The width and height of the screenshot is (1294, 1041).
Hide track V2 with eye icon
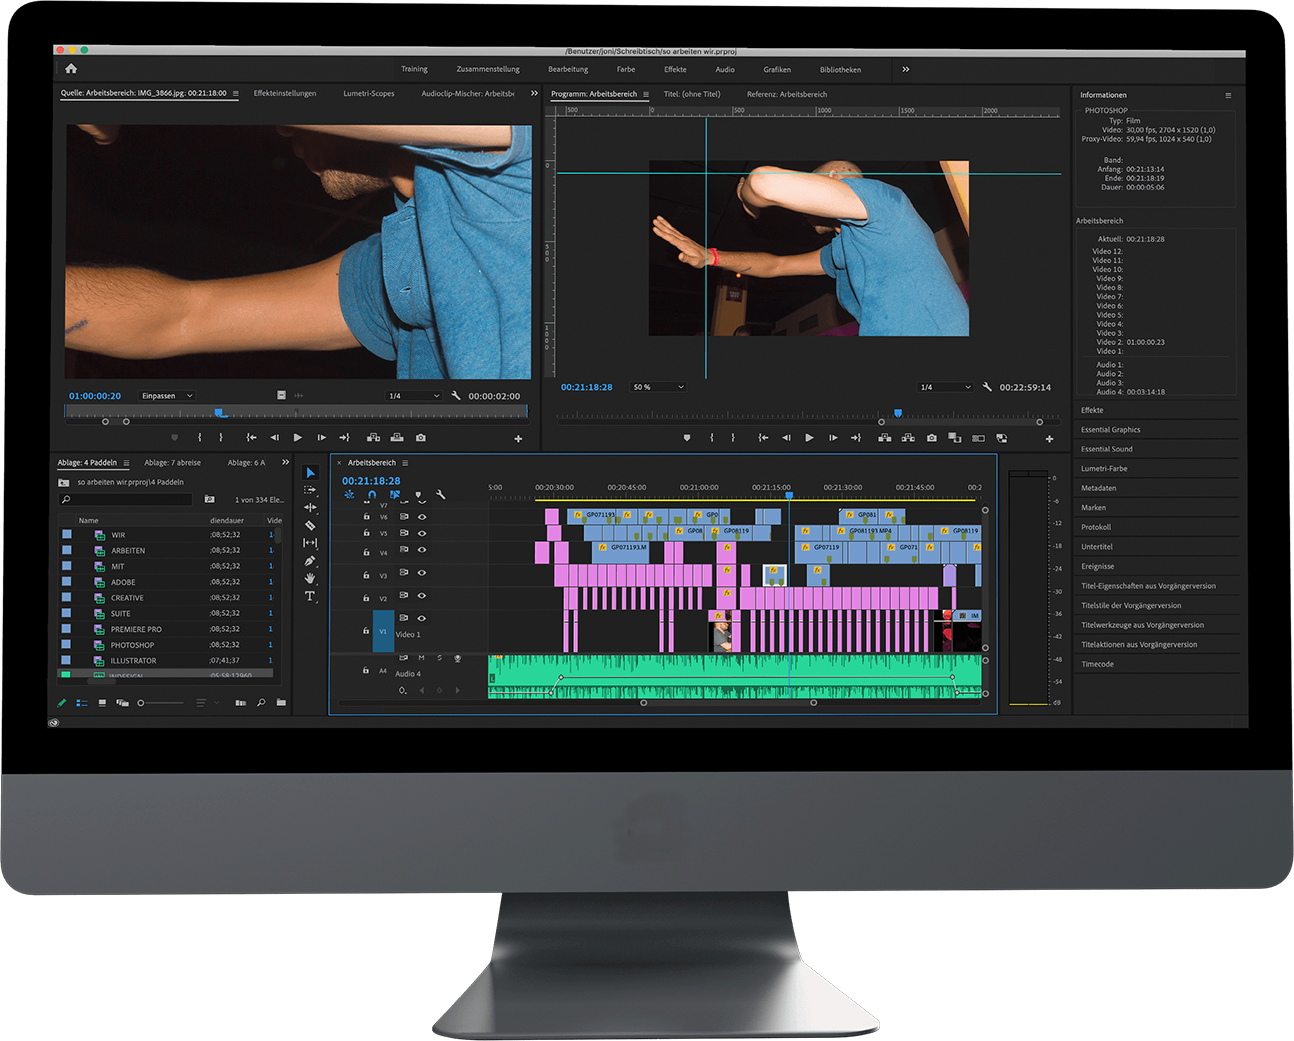(422, 597)
